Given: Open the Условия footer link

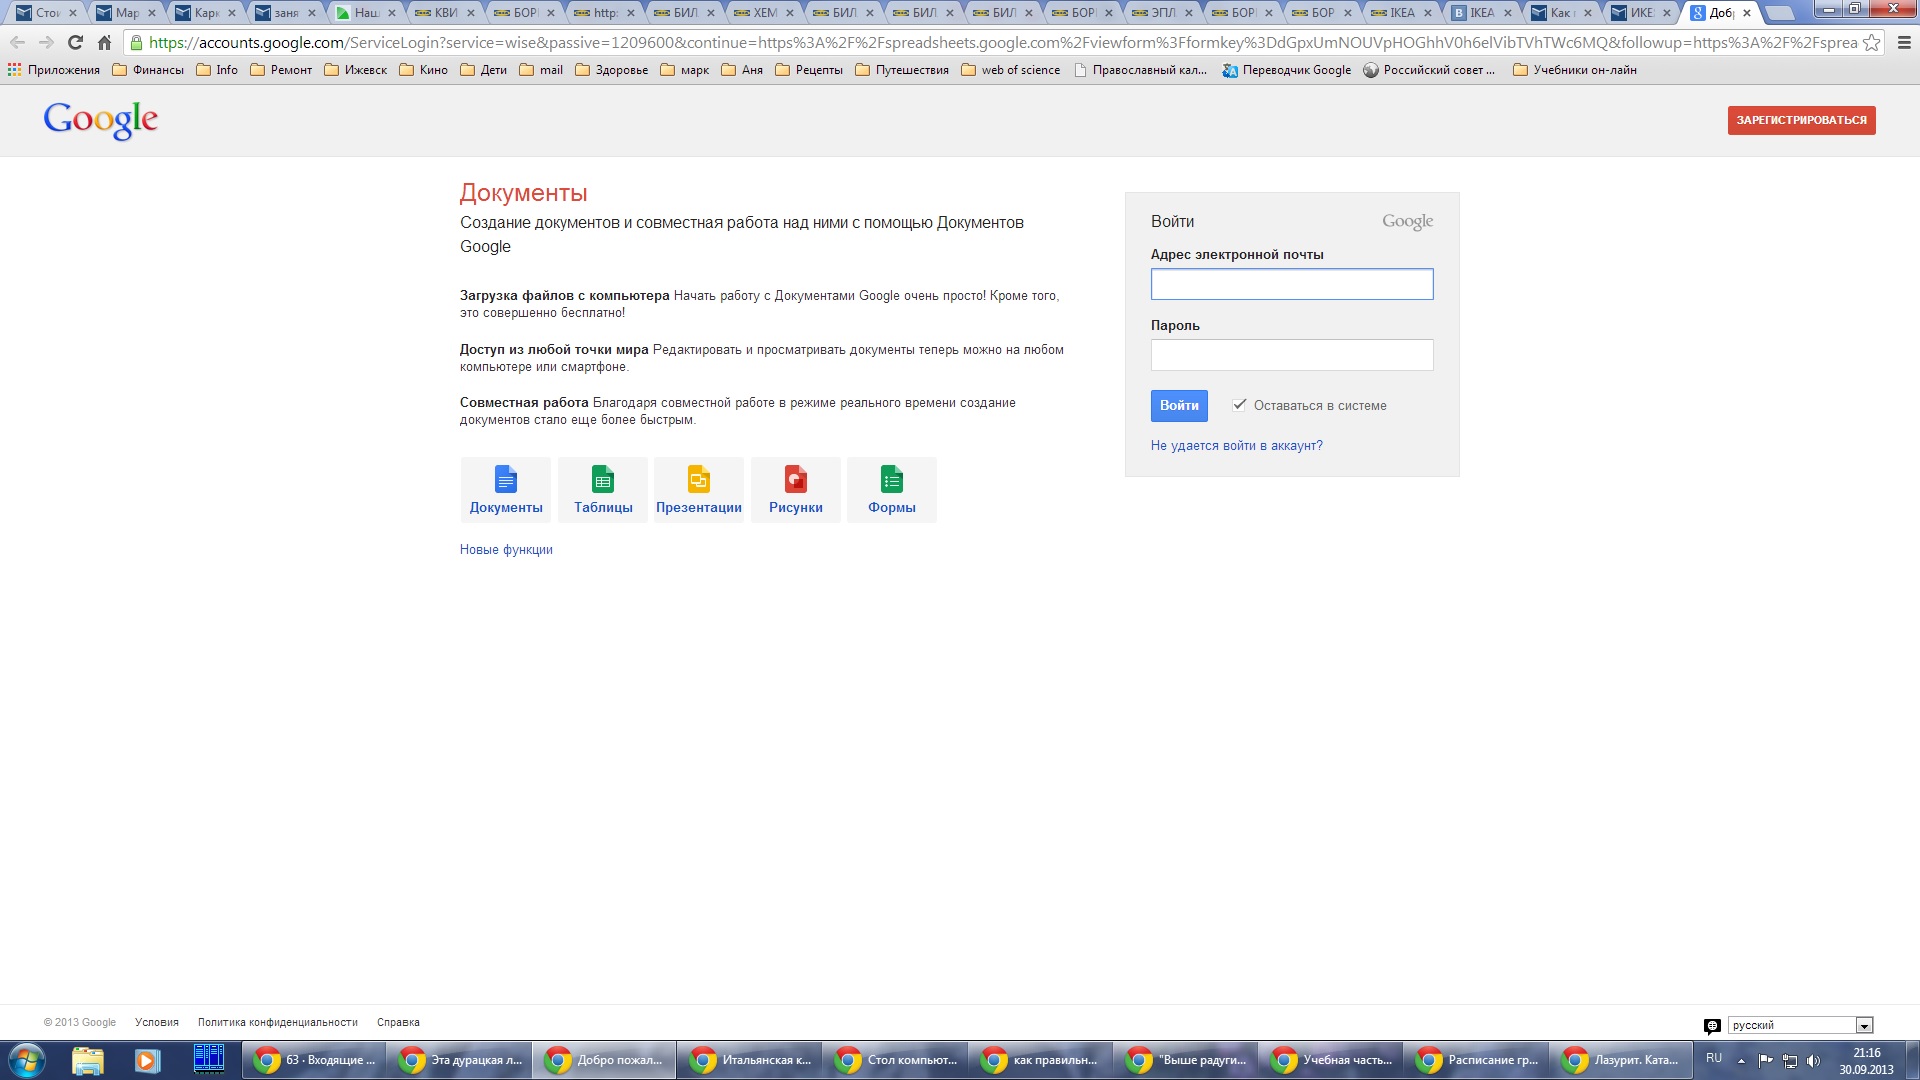Looking at the screenshot, I should pyautogui.click(x=157, y=1022).
